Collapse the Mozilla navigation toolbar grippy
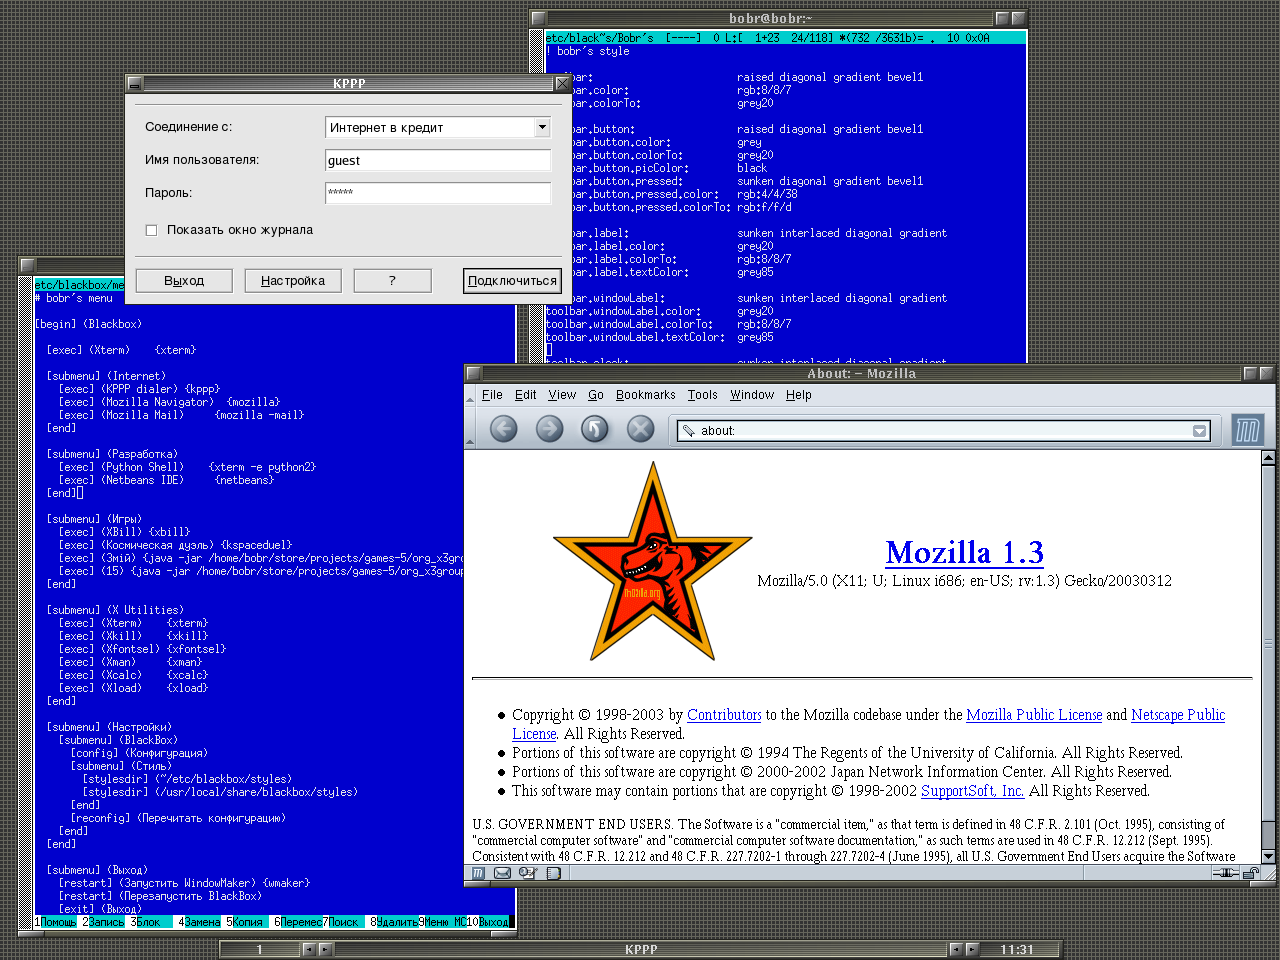The image size is (1280, 960). 470,430
